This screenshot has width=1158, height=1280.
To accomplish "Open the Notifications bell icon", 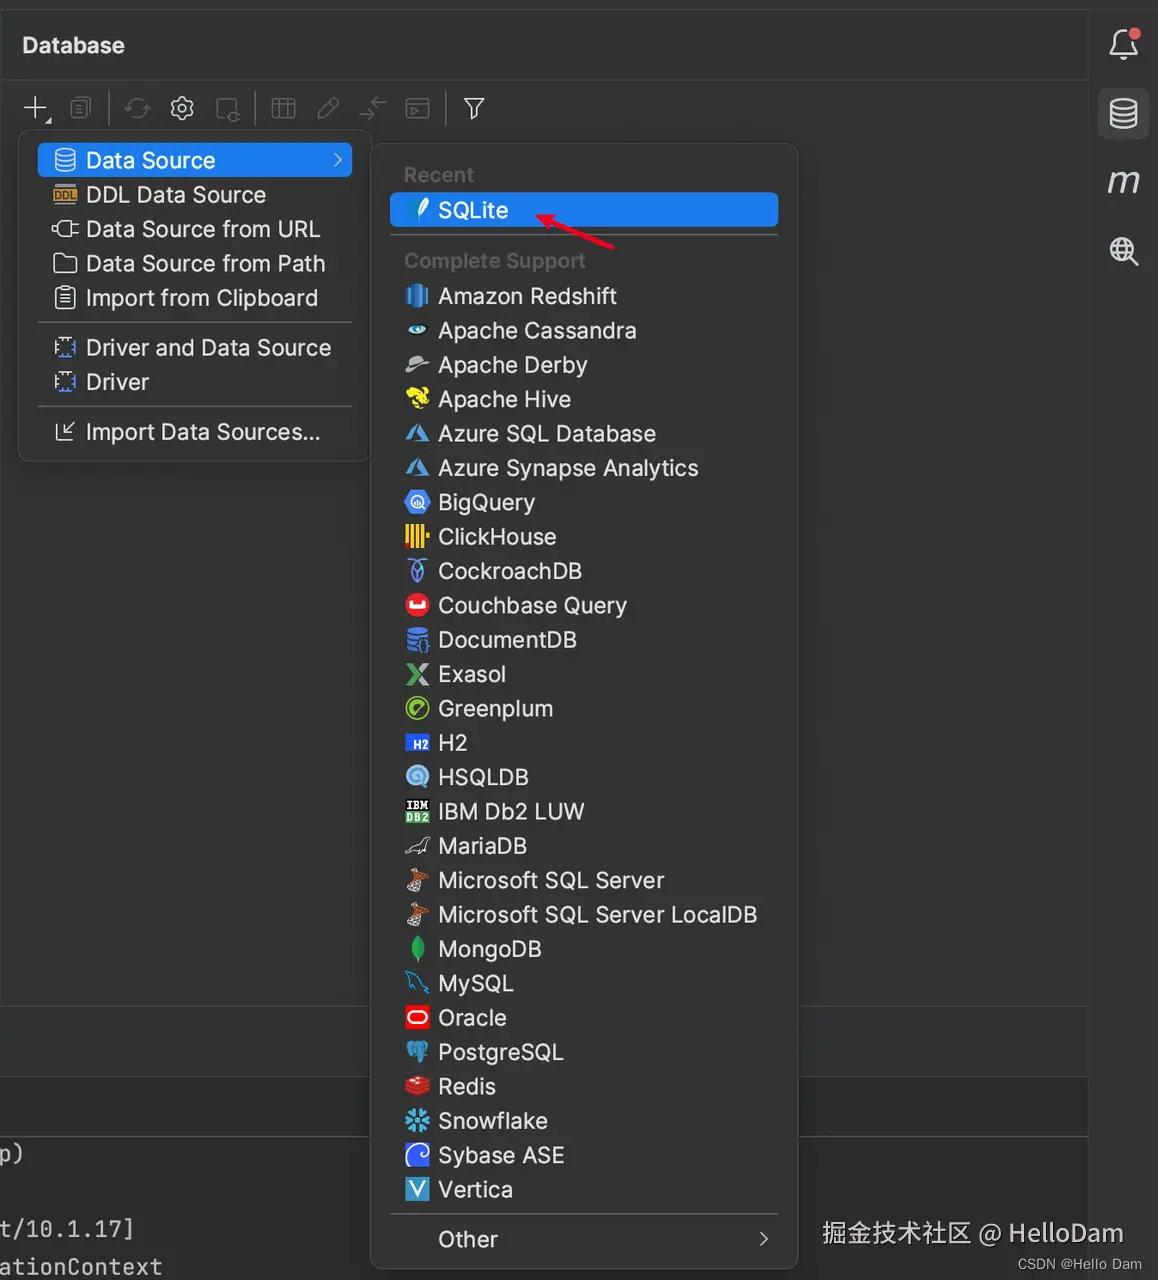I will point(1124,44).
